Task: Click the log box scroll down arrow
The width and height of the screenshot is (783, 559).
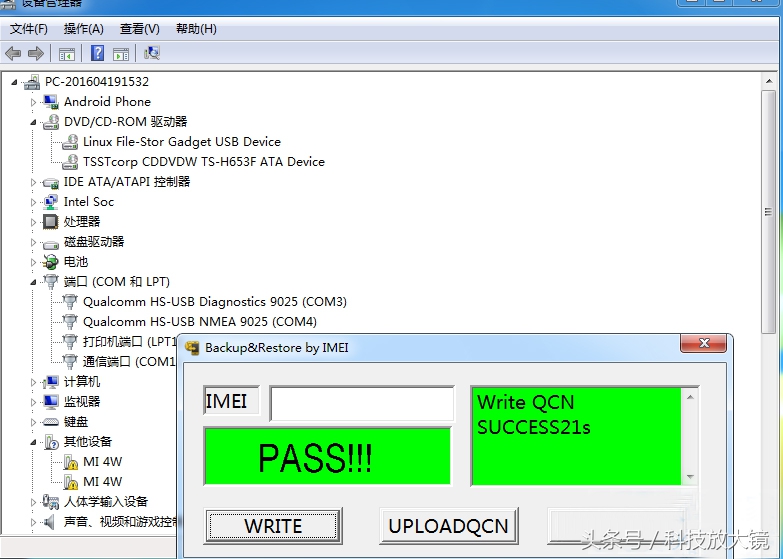Action: [x=690, y=477]
